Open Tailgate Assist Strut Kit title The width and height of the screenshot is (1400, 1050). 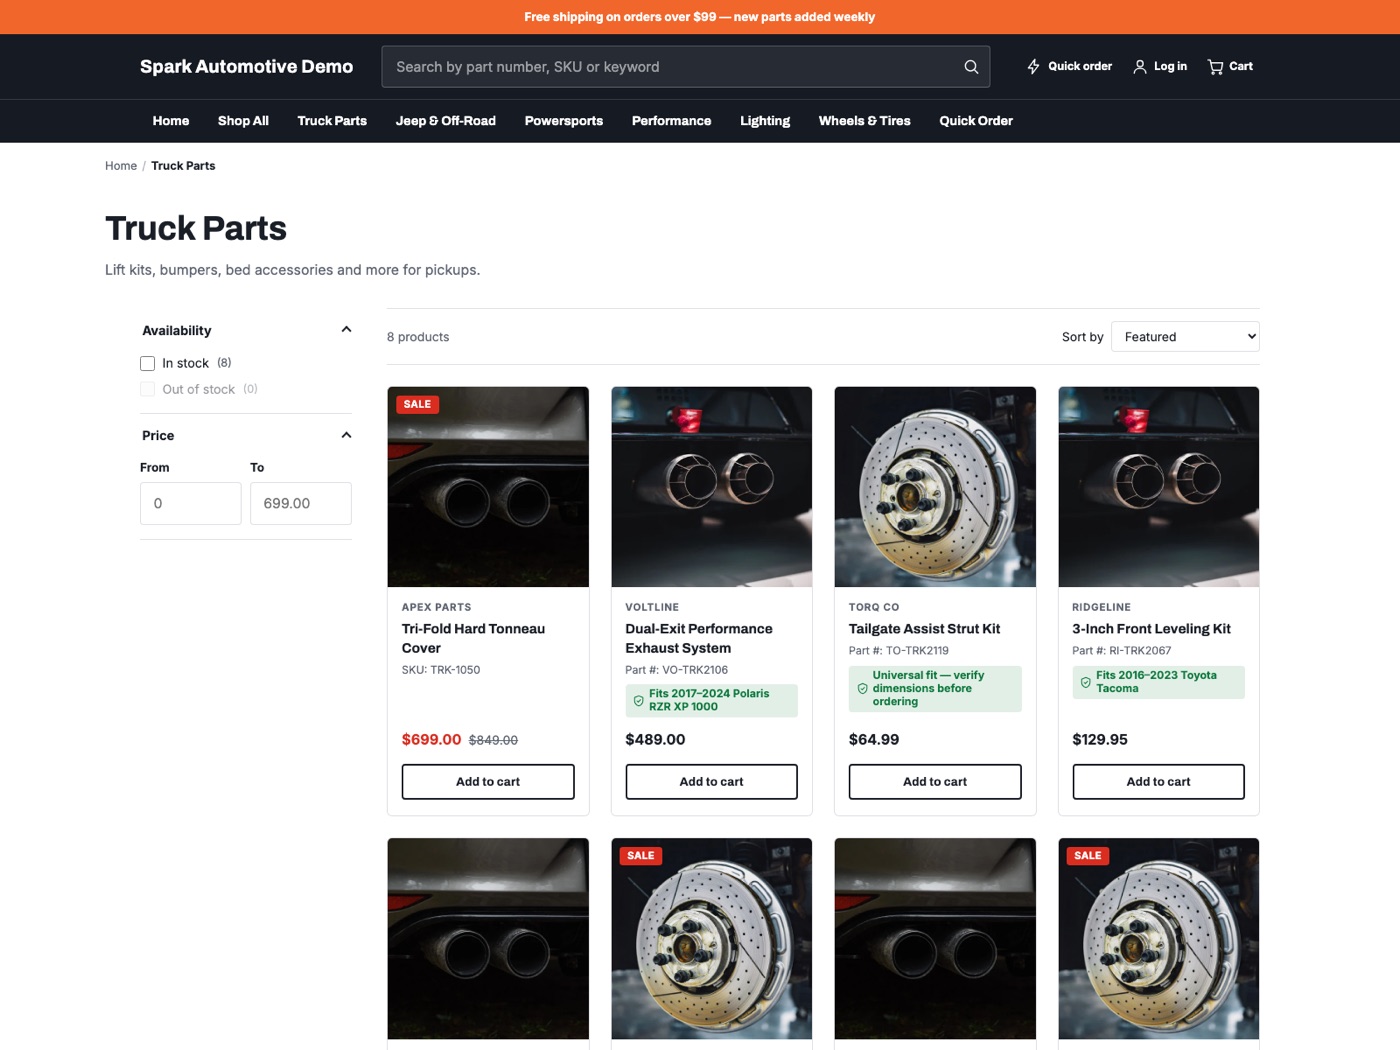pyautogui.click(x=925, y=629)
